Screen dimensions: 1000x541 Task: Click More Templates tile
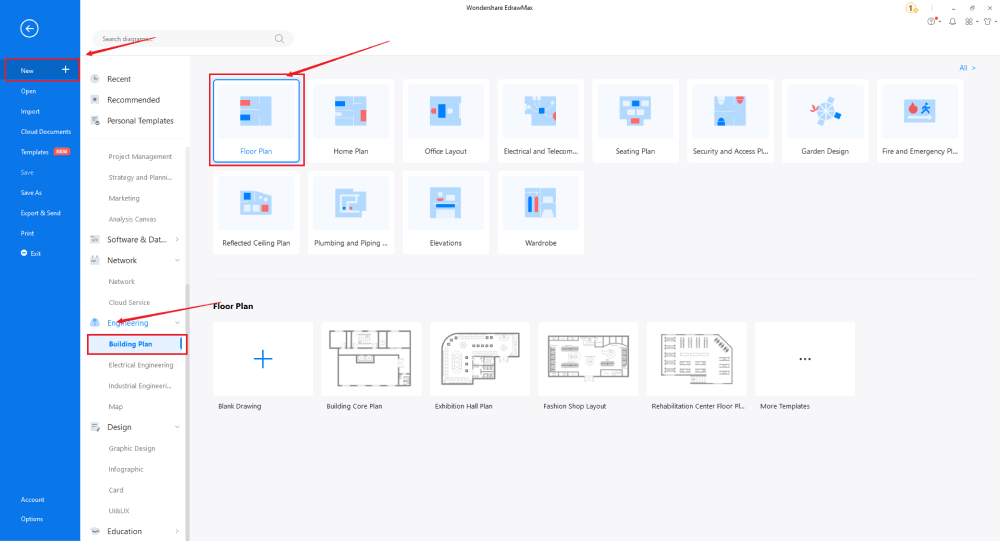tap(805, 359)
